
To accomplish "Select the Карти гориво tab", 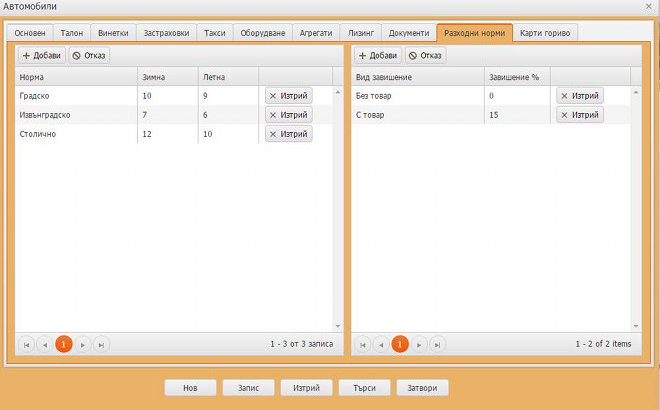I will [x=545, y=33].
